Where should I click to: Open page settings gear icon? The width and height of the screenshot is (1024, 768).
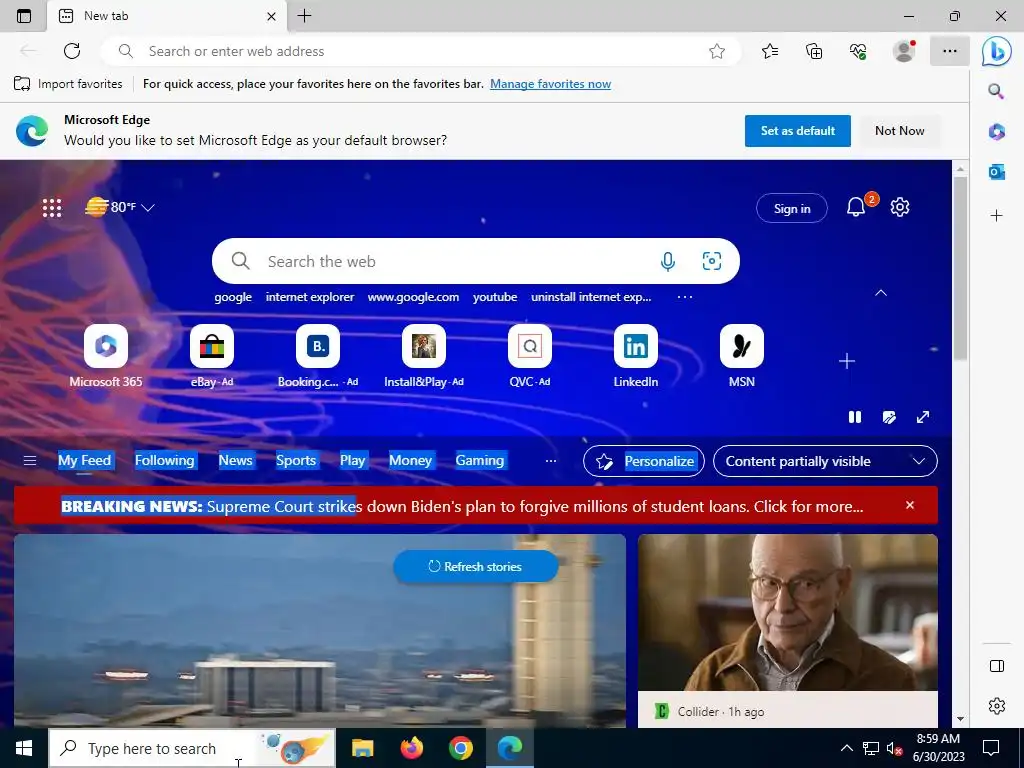(900, 207)
